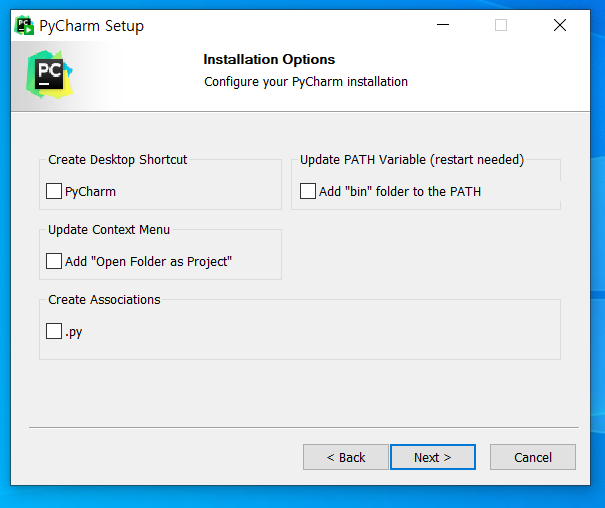The height and width of the screenshot is (508, 605).
Task: Cancel the PyCharm installation
Action: pyautogui.click(x=533, y=457)
